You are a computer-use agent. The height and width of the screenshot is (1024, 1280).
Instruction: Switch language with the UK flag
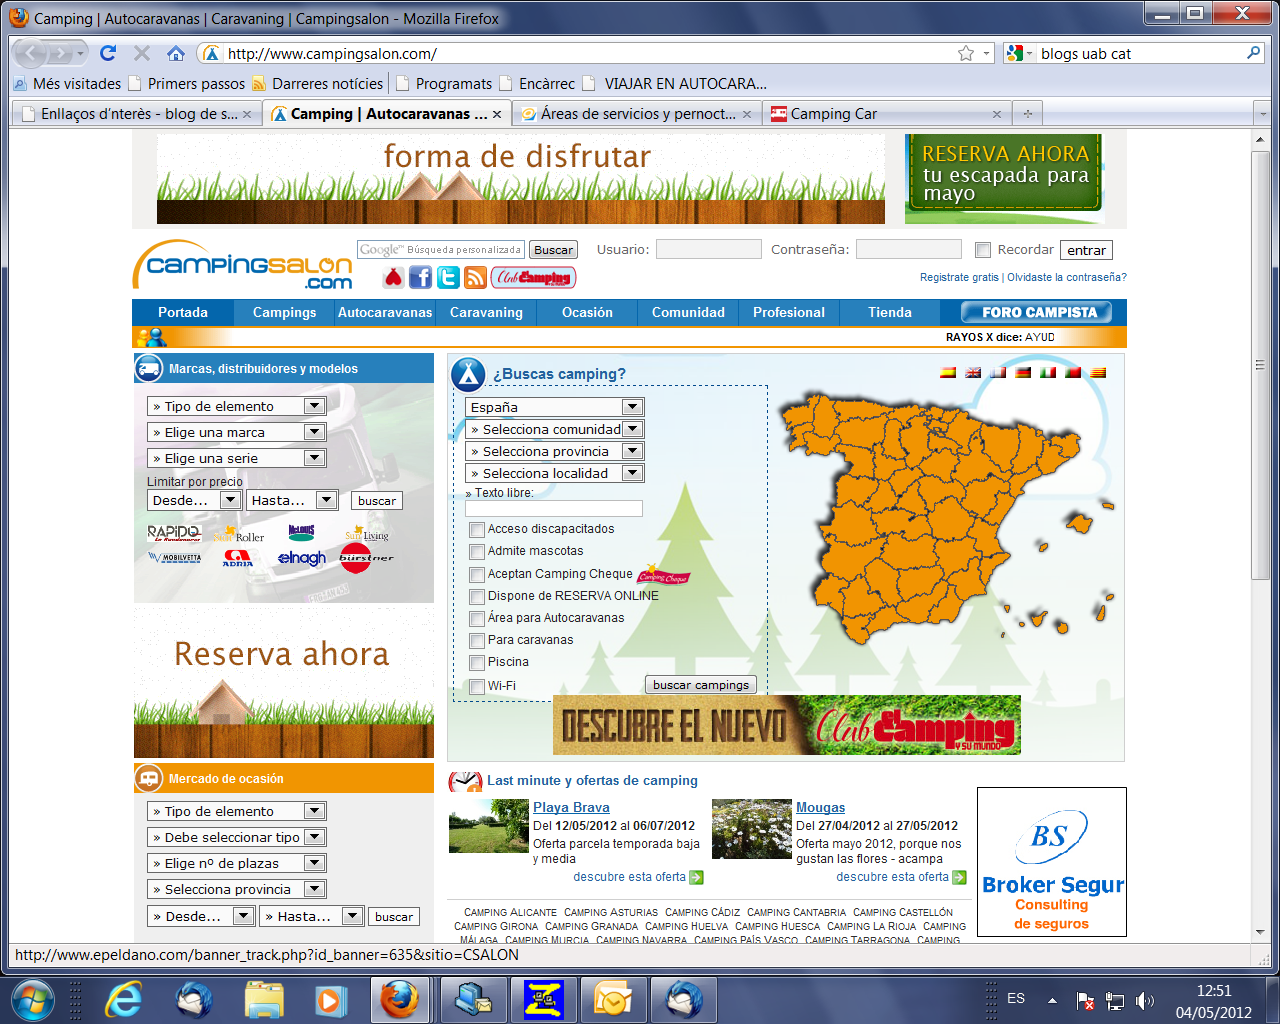pos(973,373)
